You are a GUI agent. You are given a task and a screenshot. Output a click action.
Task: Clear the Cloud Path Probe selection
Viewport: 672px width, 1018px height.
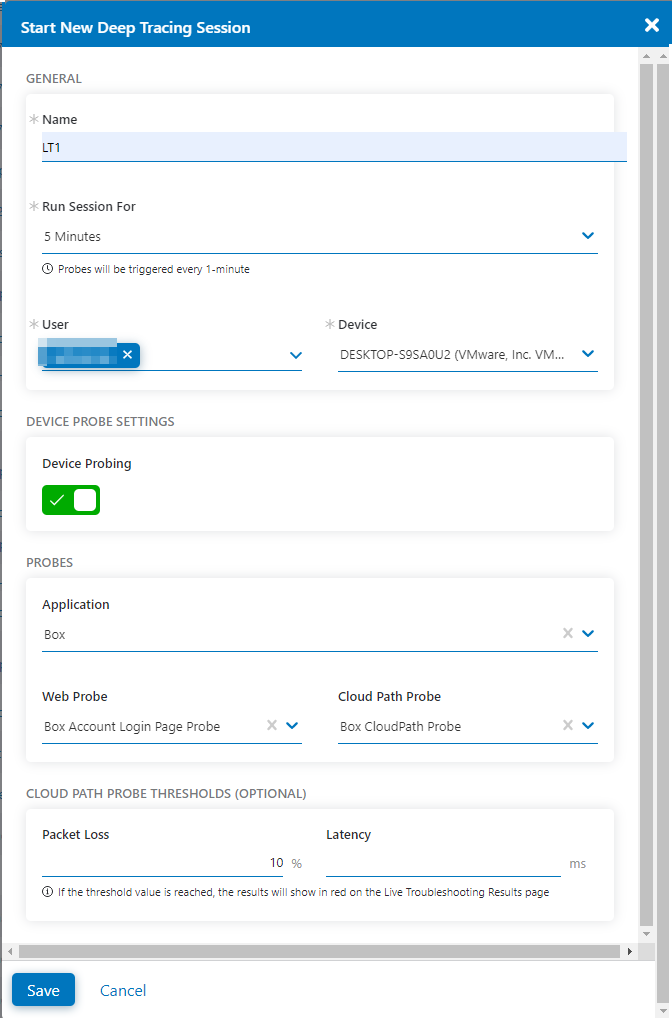[x=566, y=726]
